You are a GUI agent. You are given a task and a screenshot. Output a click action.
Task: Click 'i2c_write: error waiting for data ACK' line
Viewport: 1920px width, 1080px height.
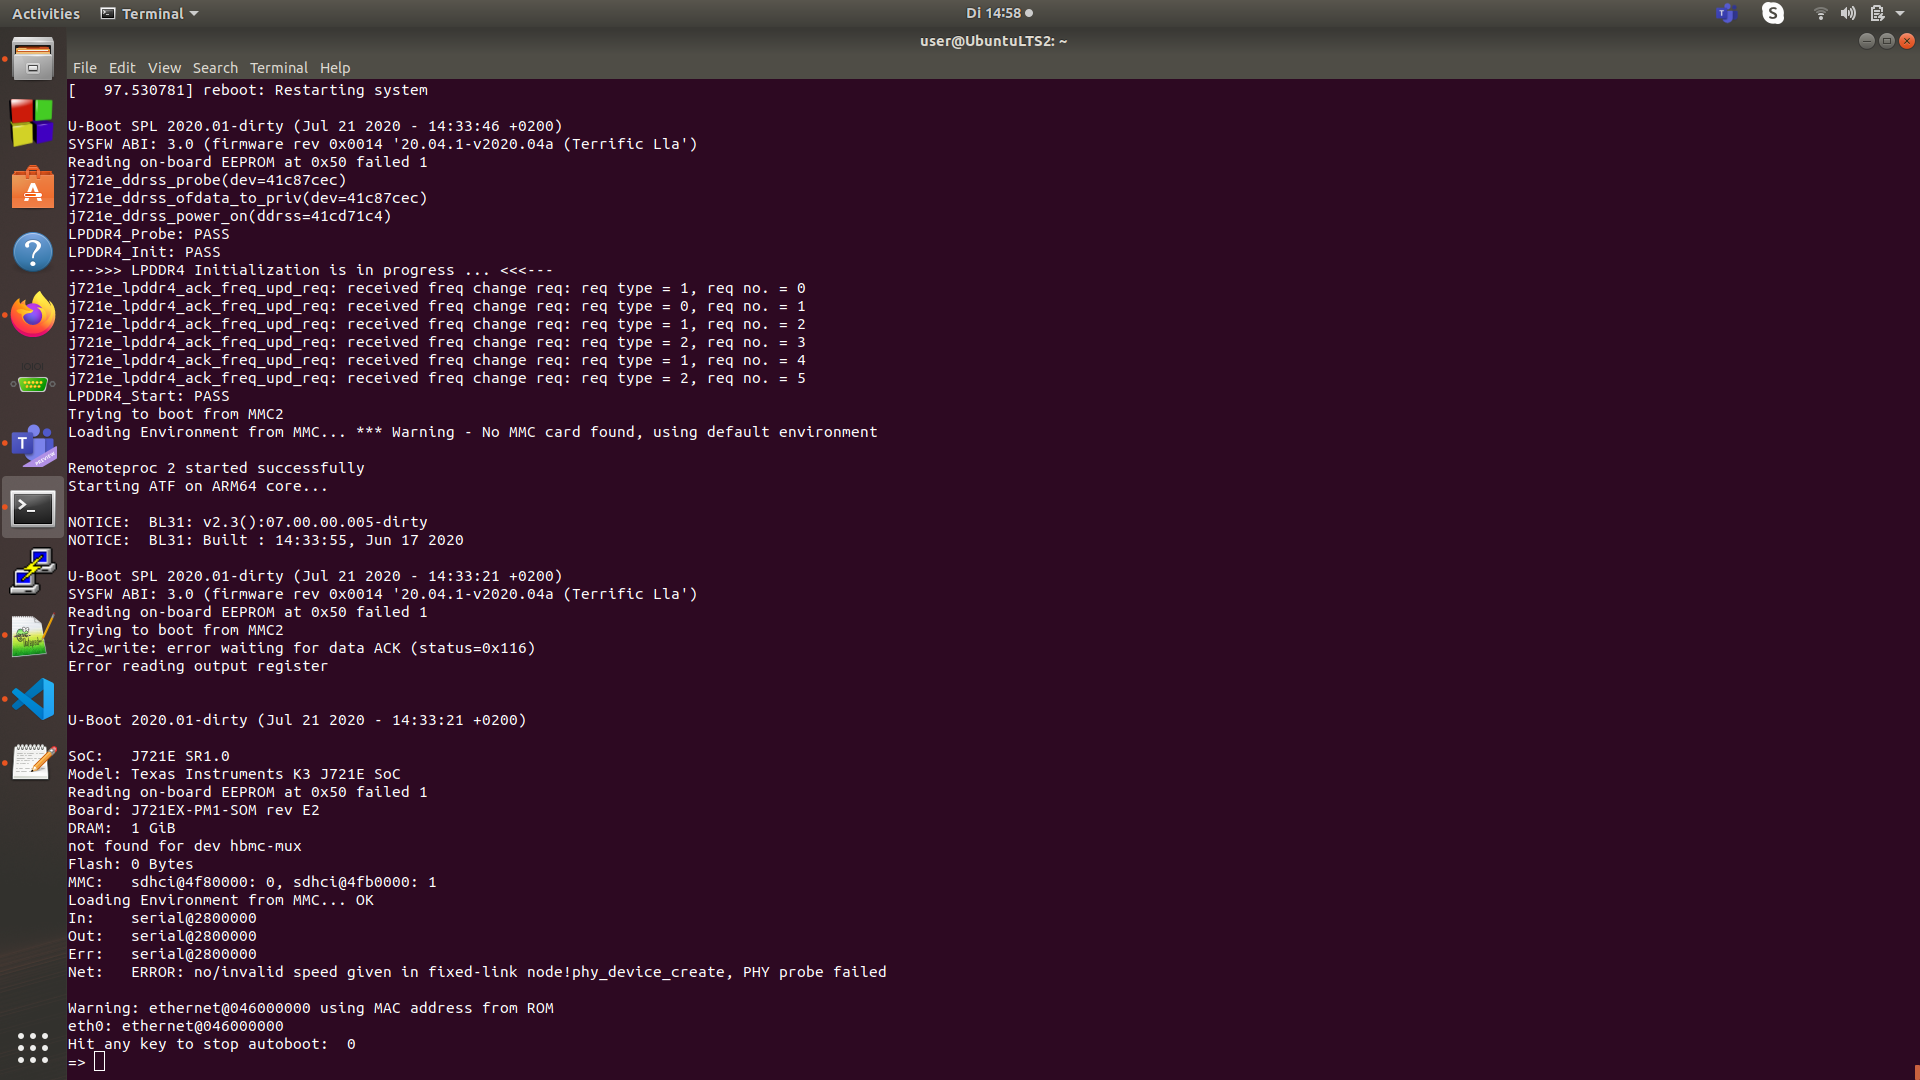[302, 648]
